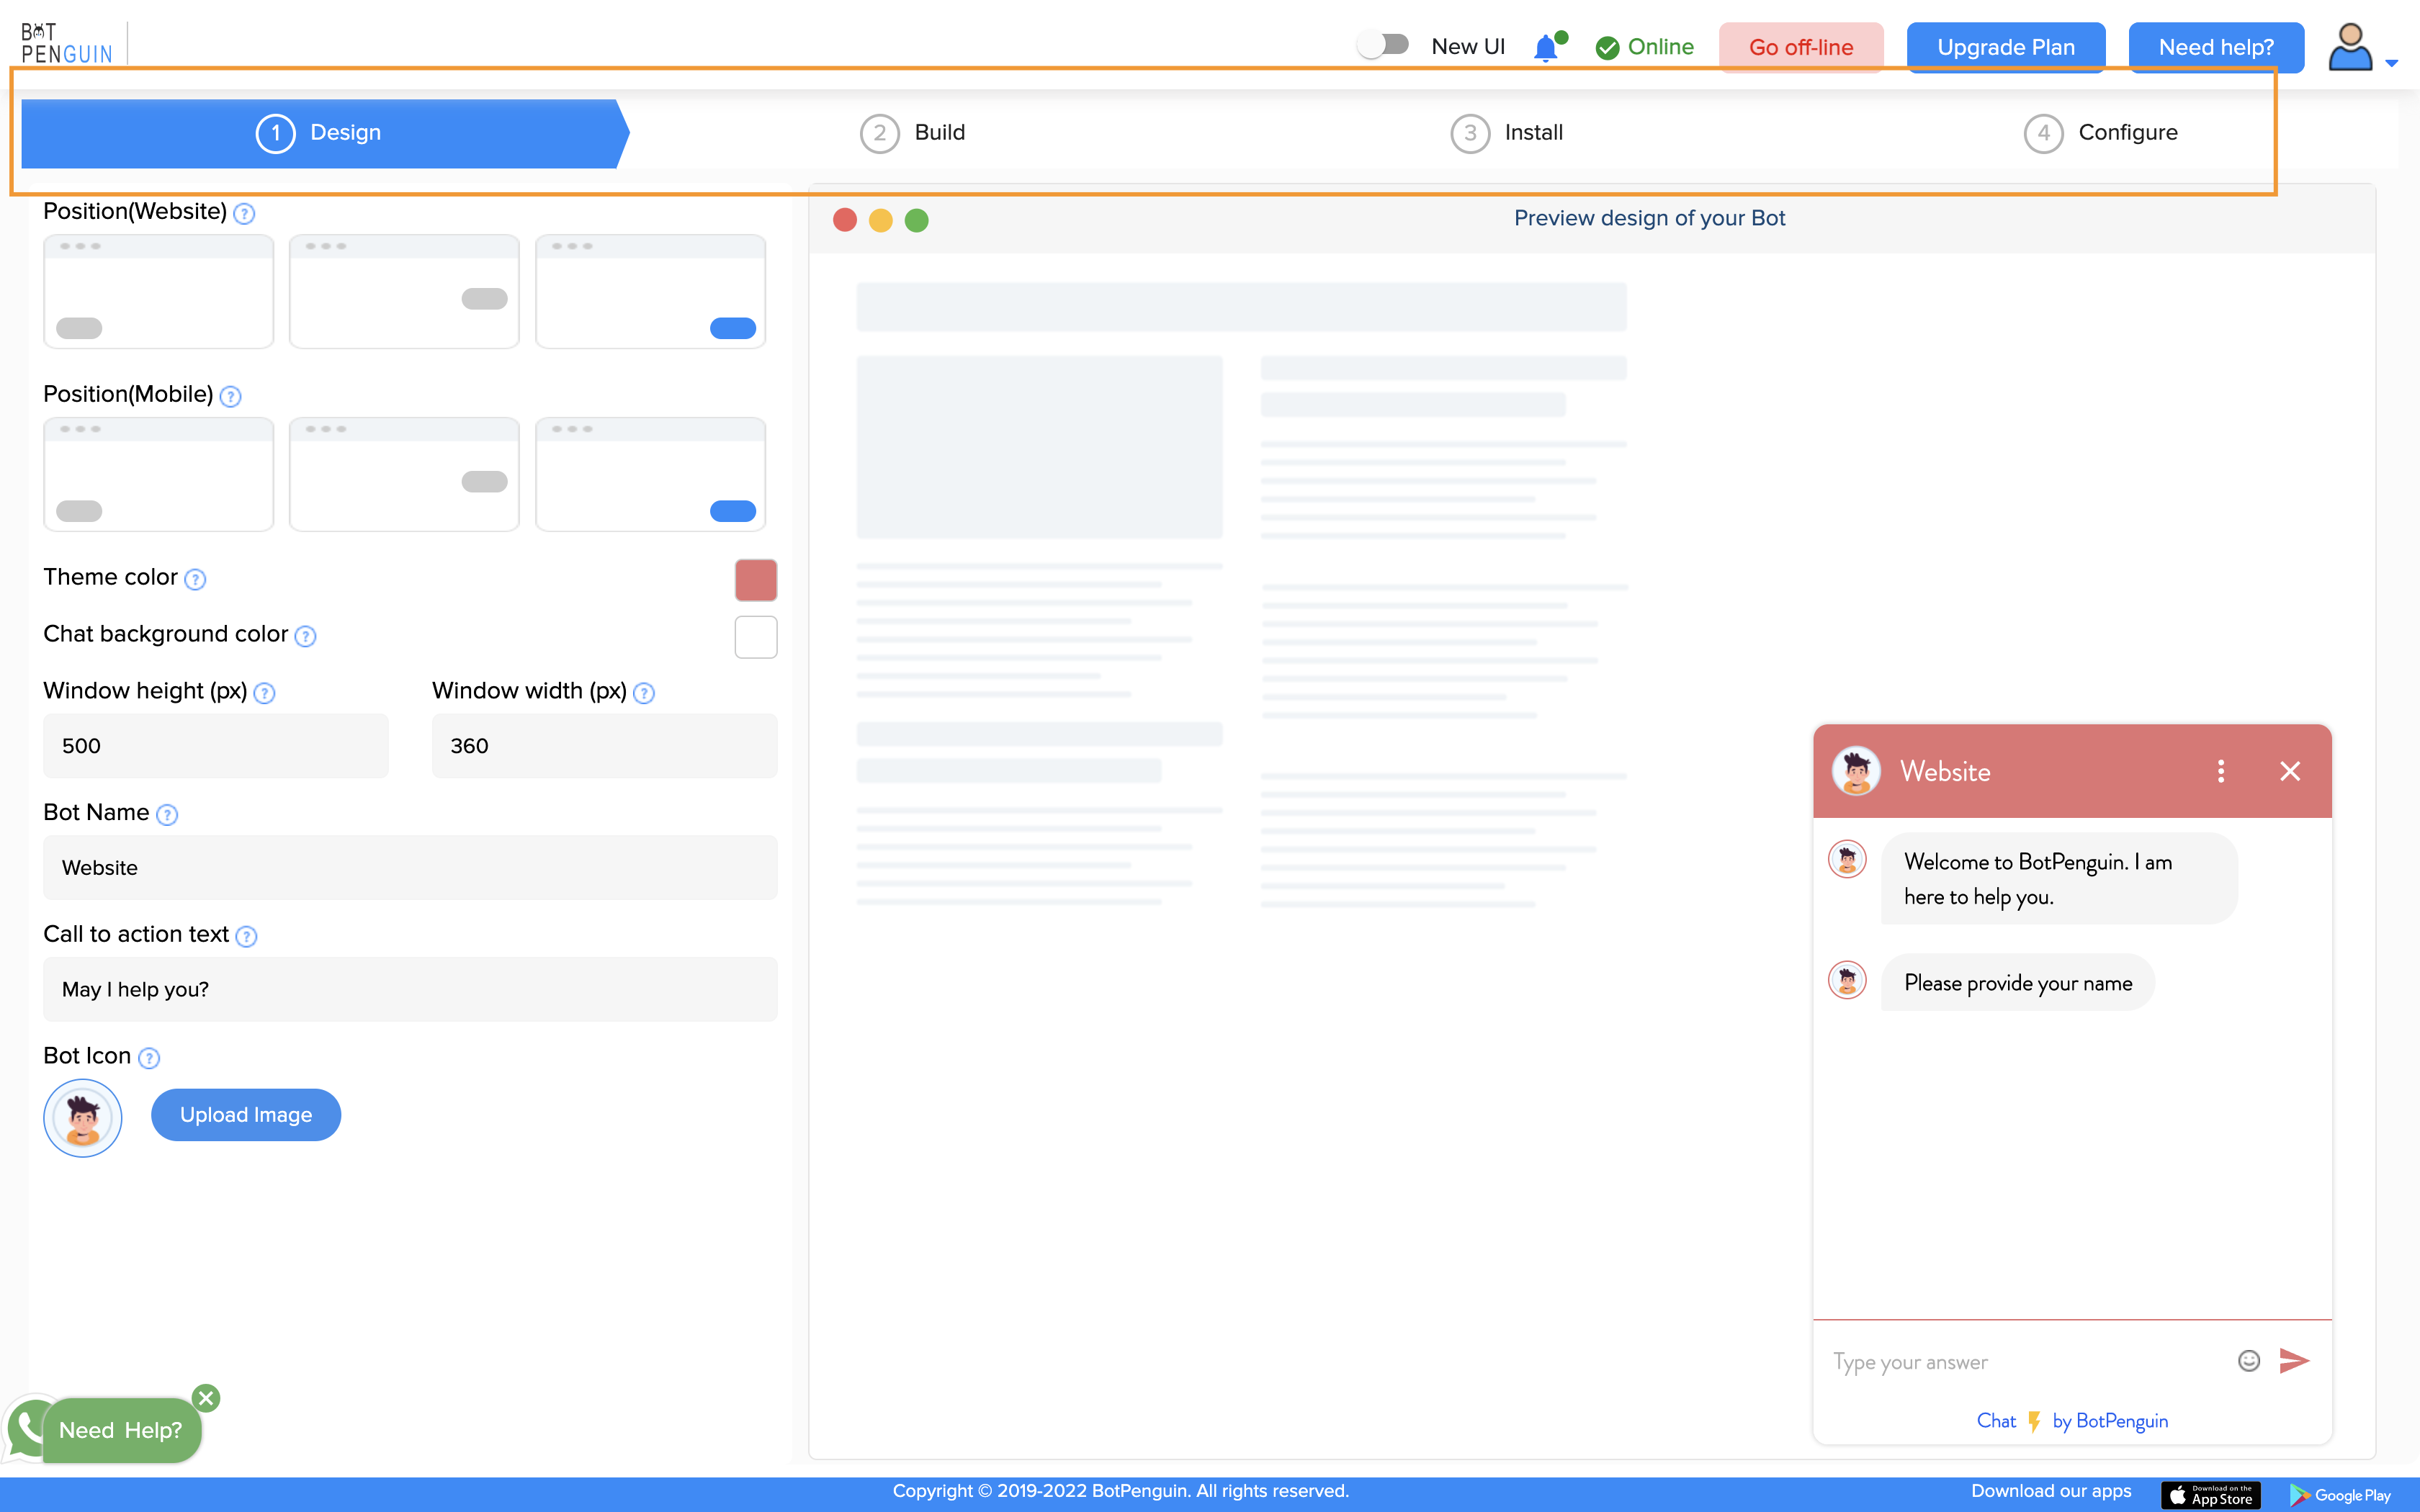Show help for Position(Website)
The height and width of the screenshot is (1512, 2420).
pos(244,213)
